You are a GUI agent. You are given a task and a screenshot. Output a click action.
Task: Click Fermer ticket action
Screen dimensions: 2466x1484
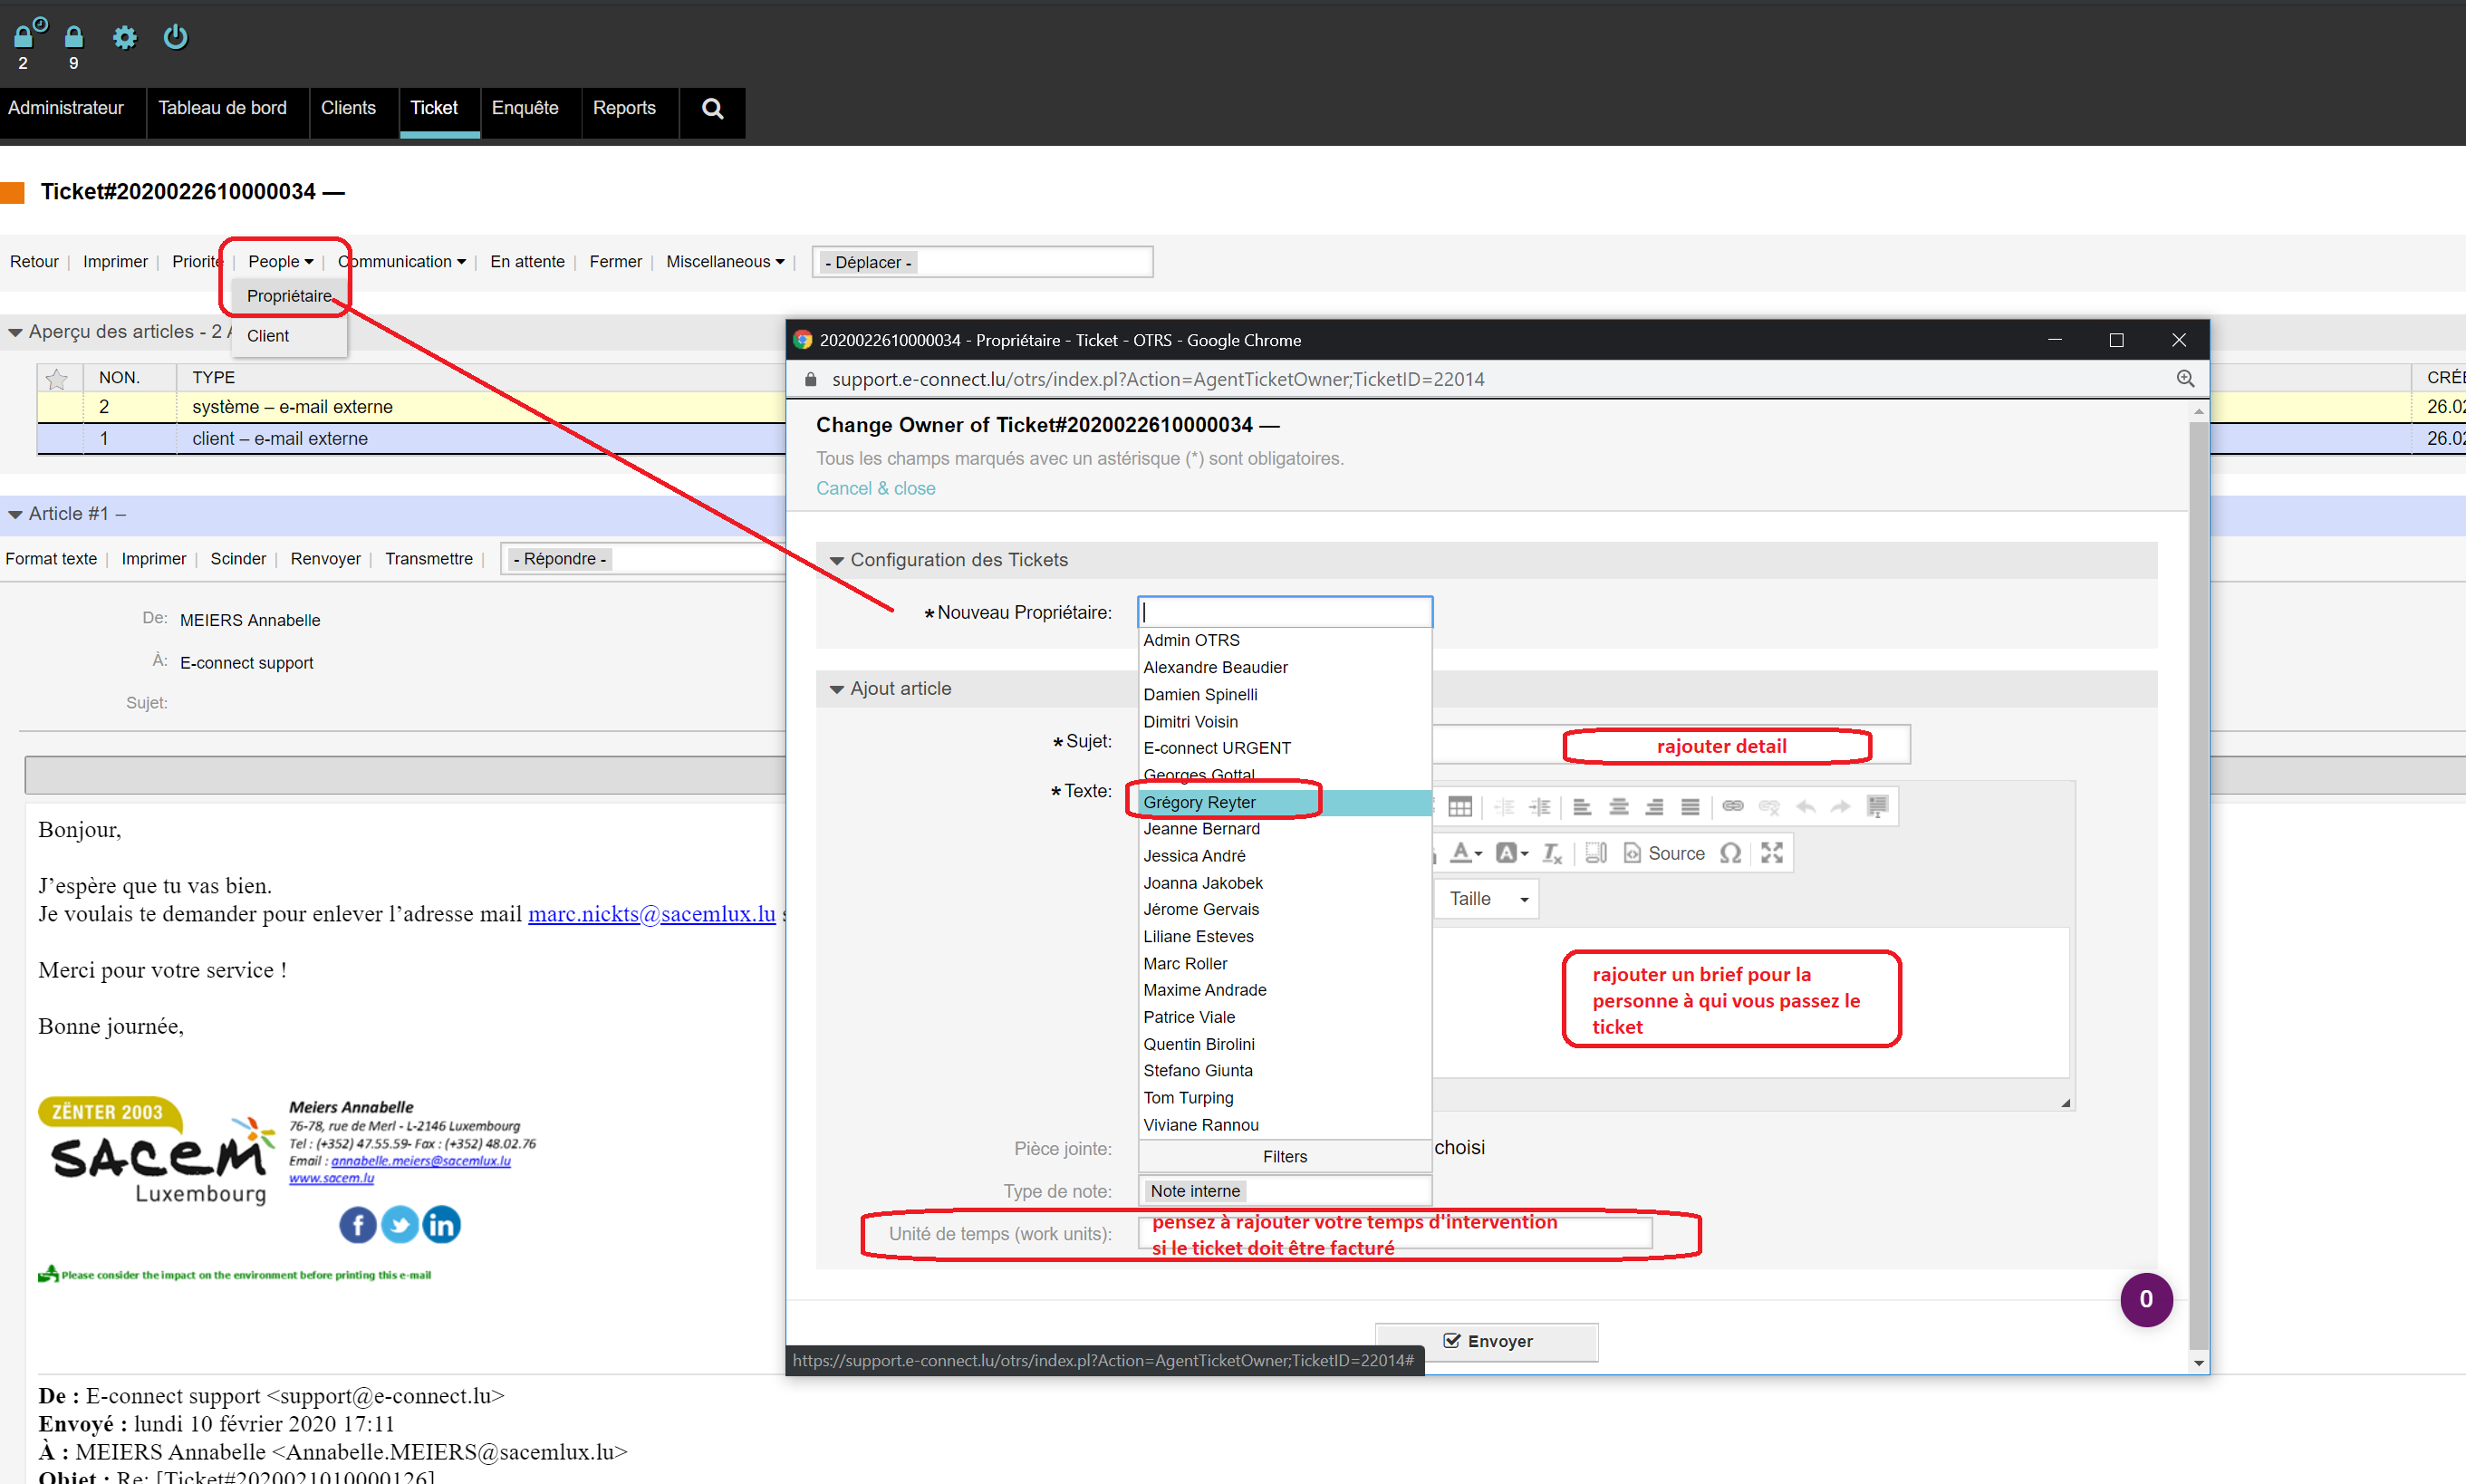[615, 261]
